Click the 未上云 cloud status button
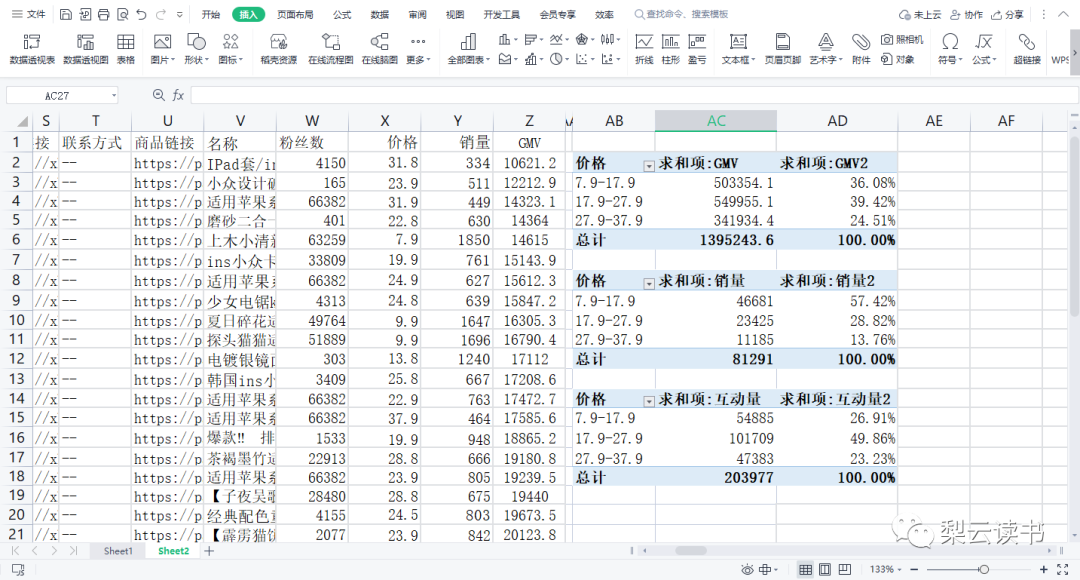 [x=920, y=14]
